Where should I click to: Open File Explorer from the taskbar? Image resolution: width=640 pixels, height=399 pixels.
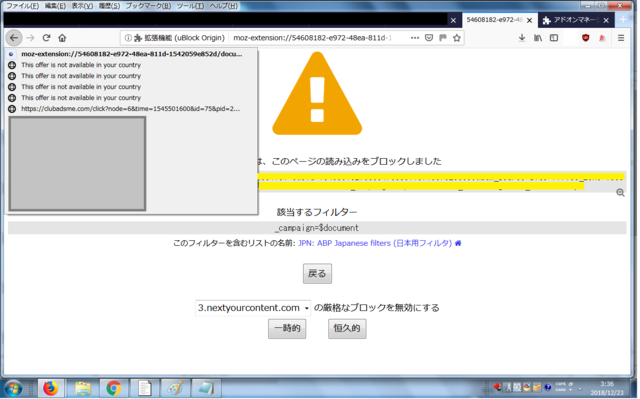coord(82,388)
